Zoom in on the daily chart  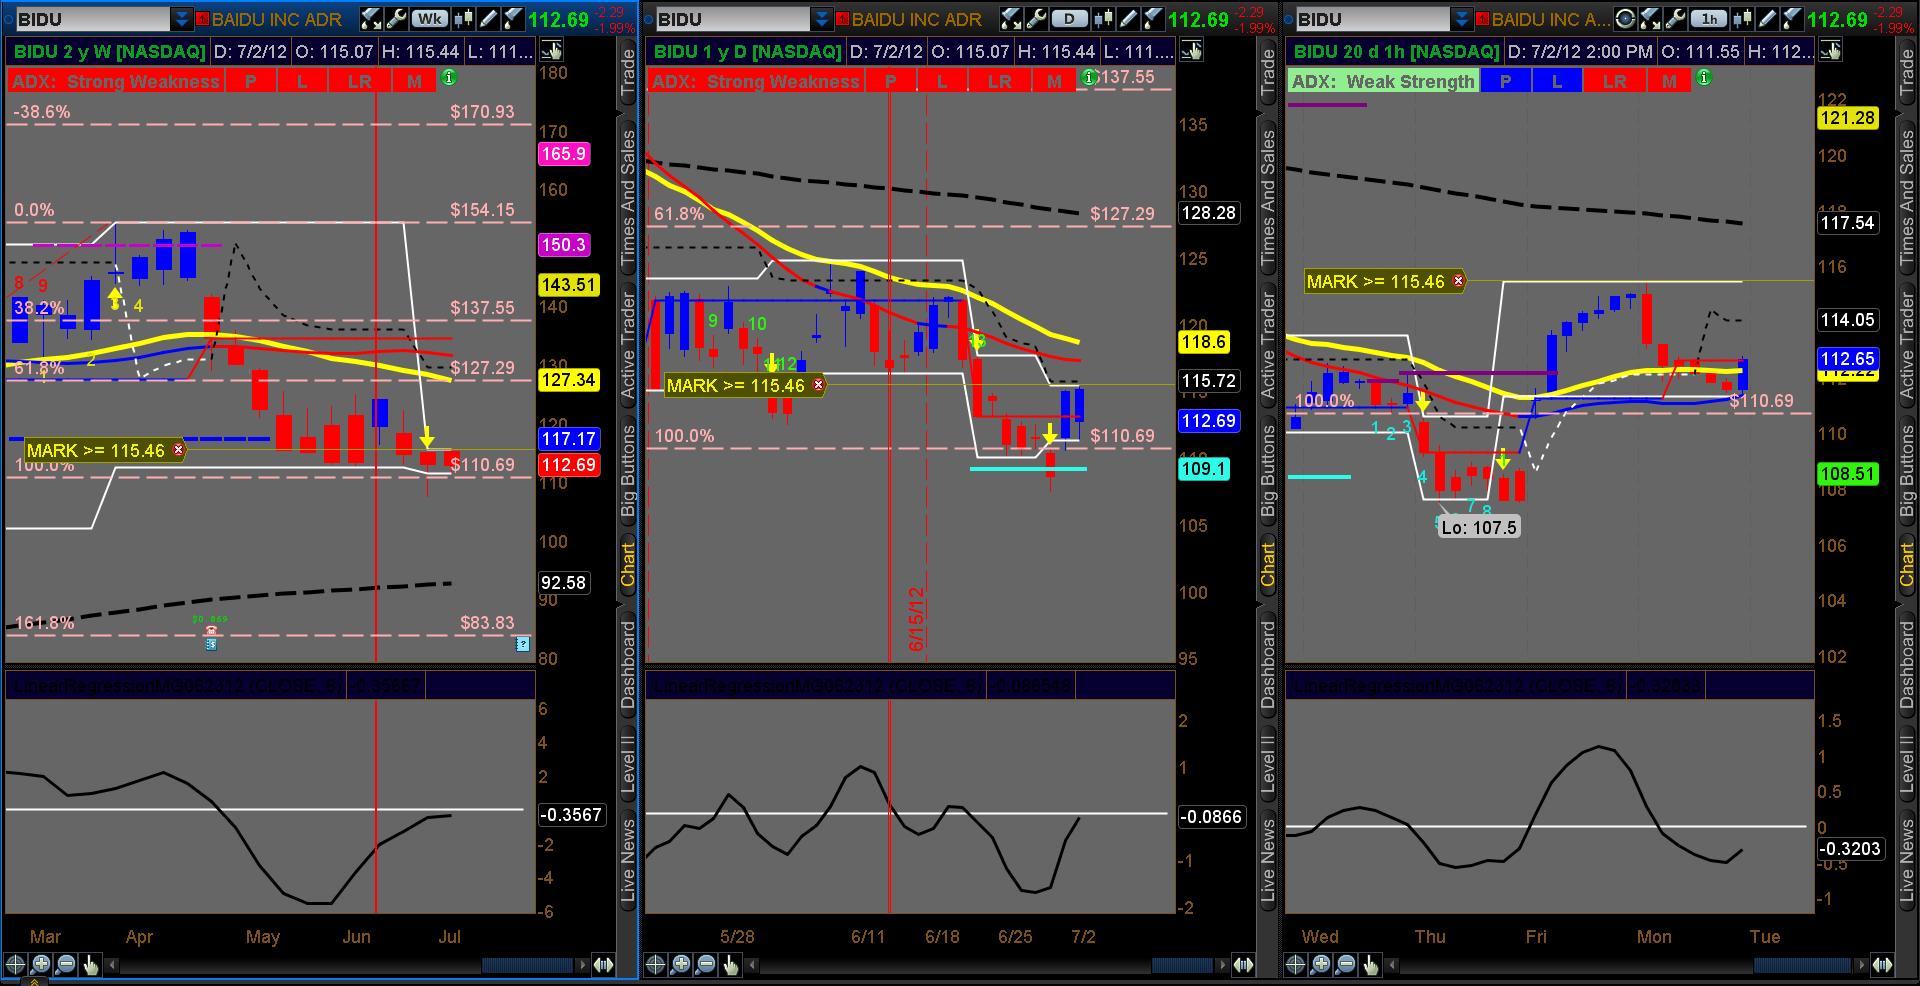coord(680,964)
